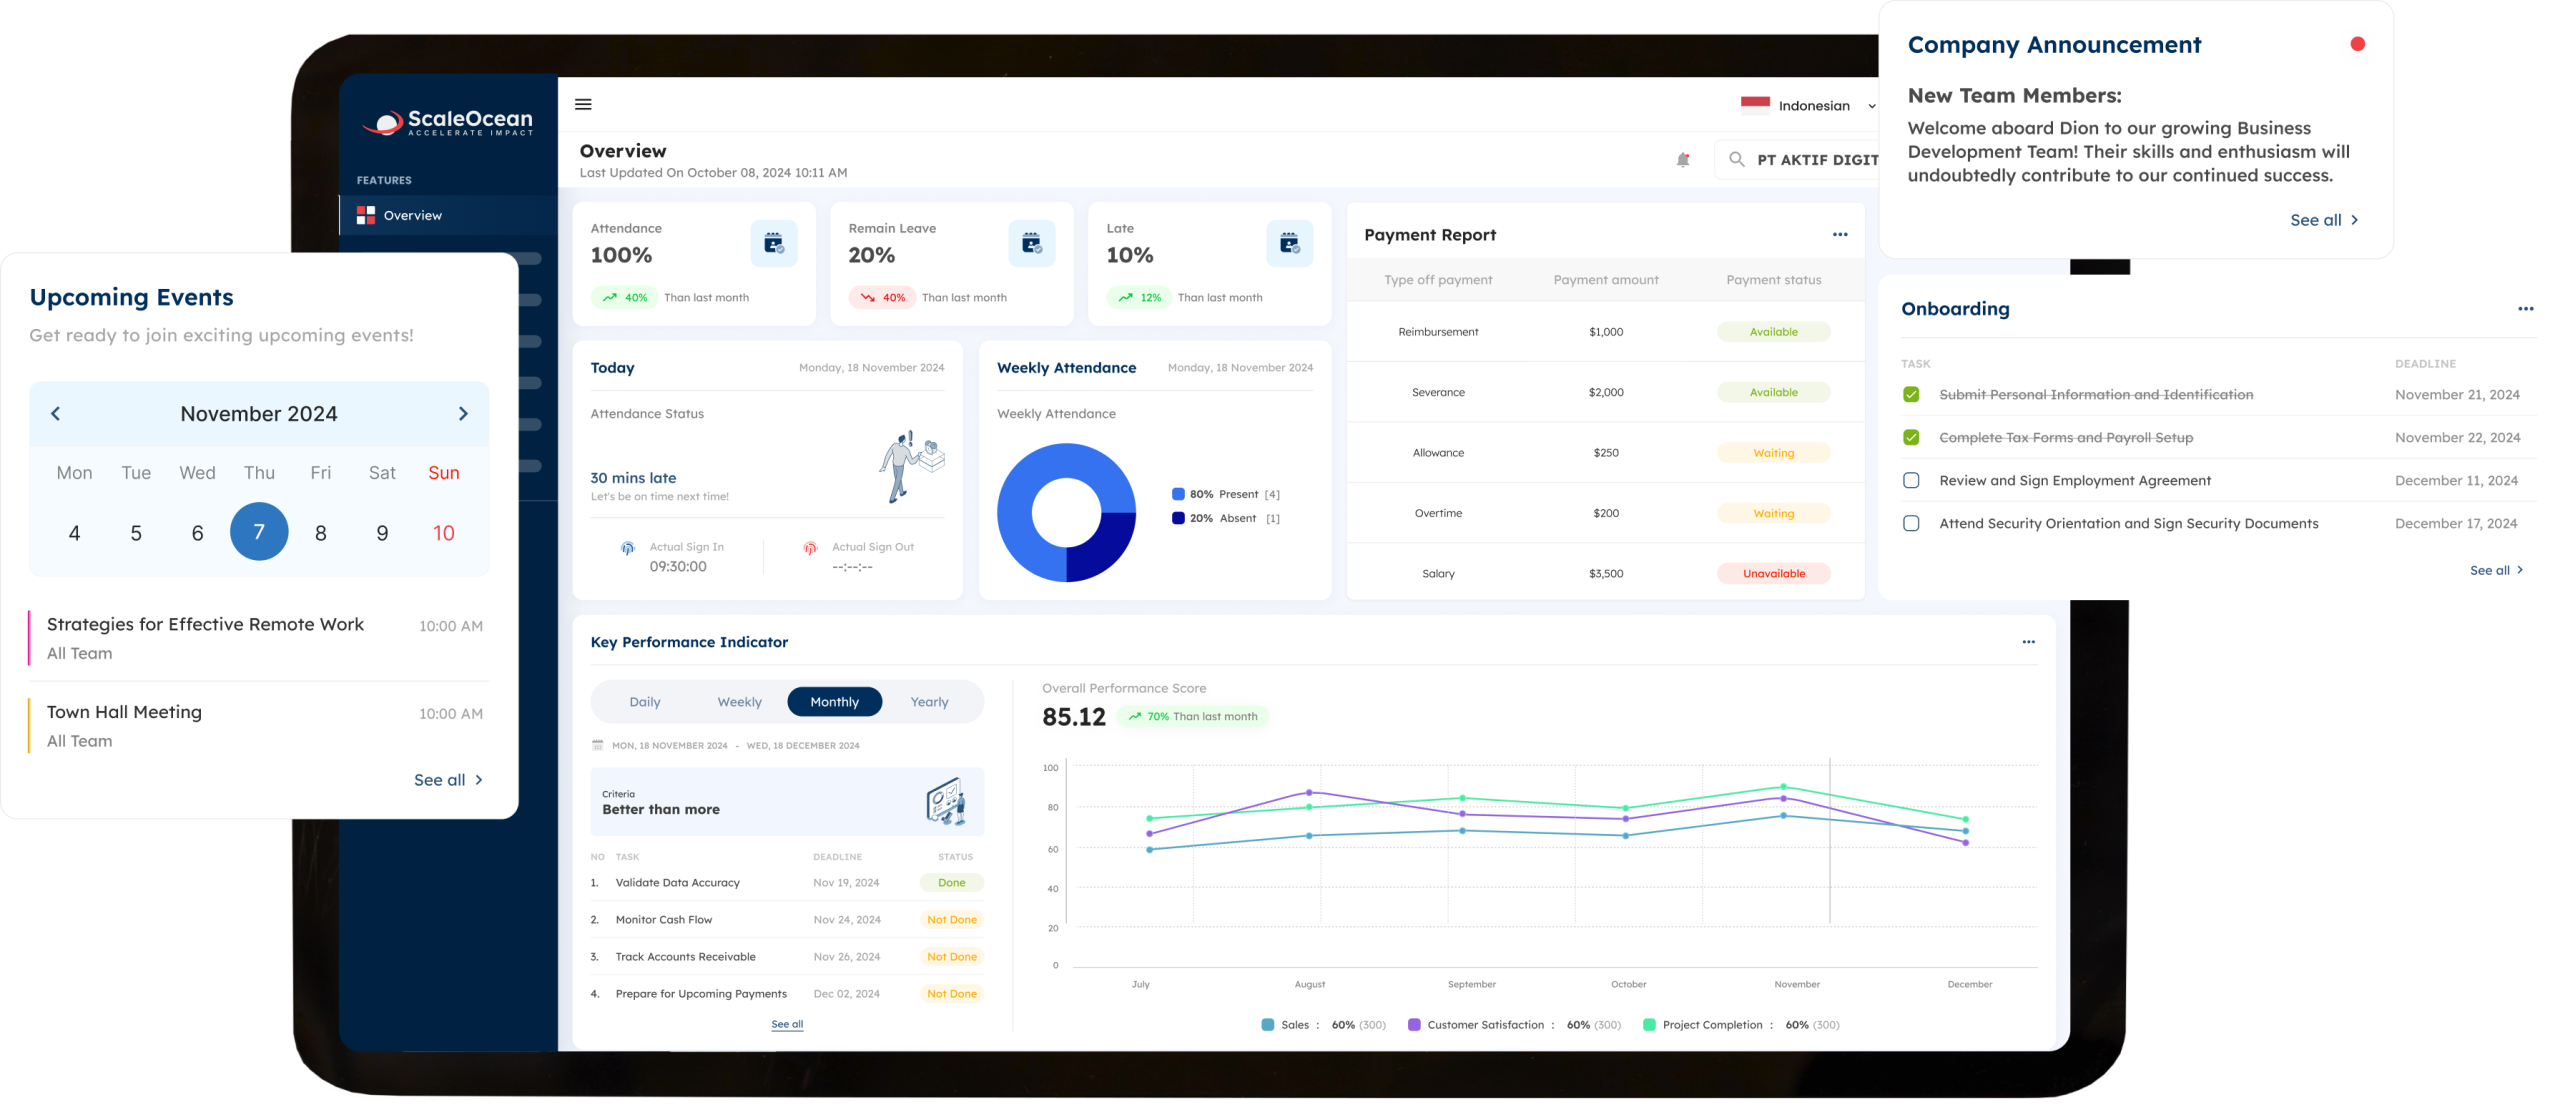Click the Late card calendar icon

click(x=1289, y=243)
